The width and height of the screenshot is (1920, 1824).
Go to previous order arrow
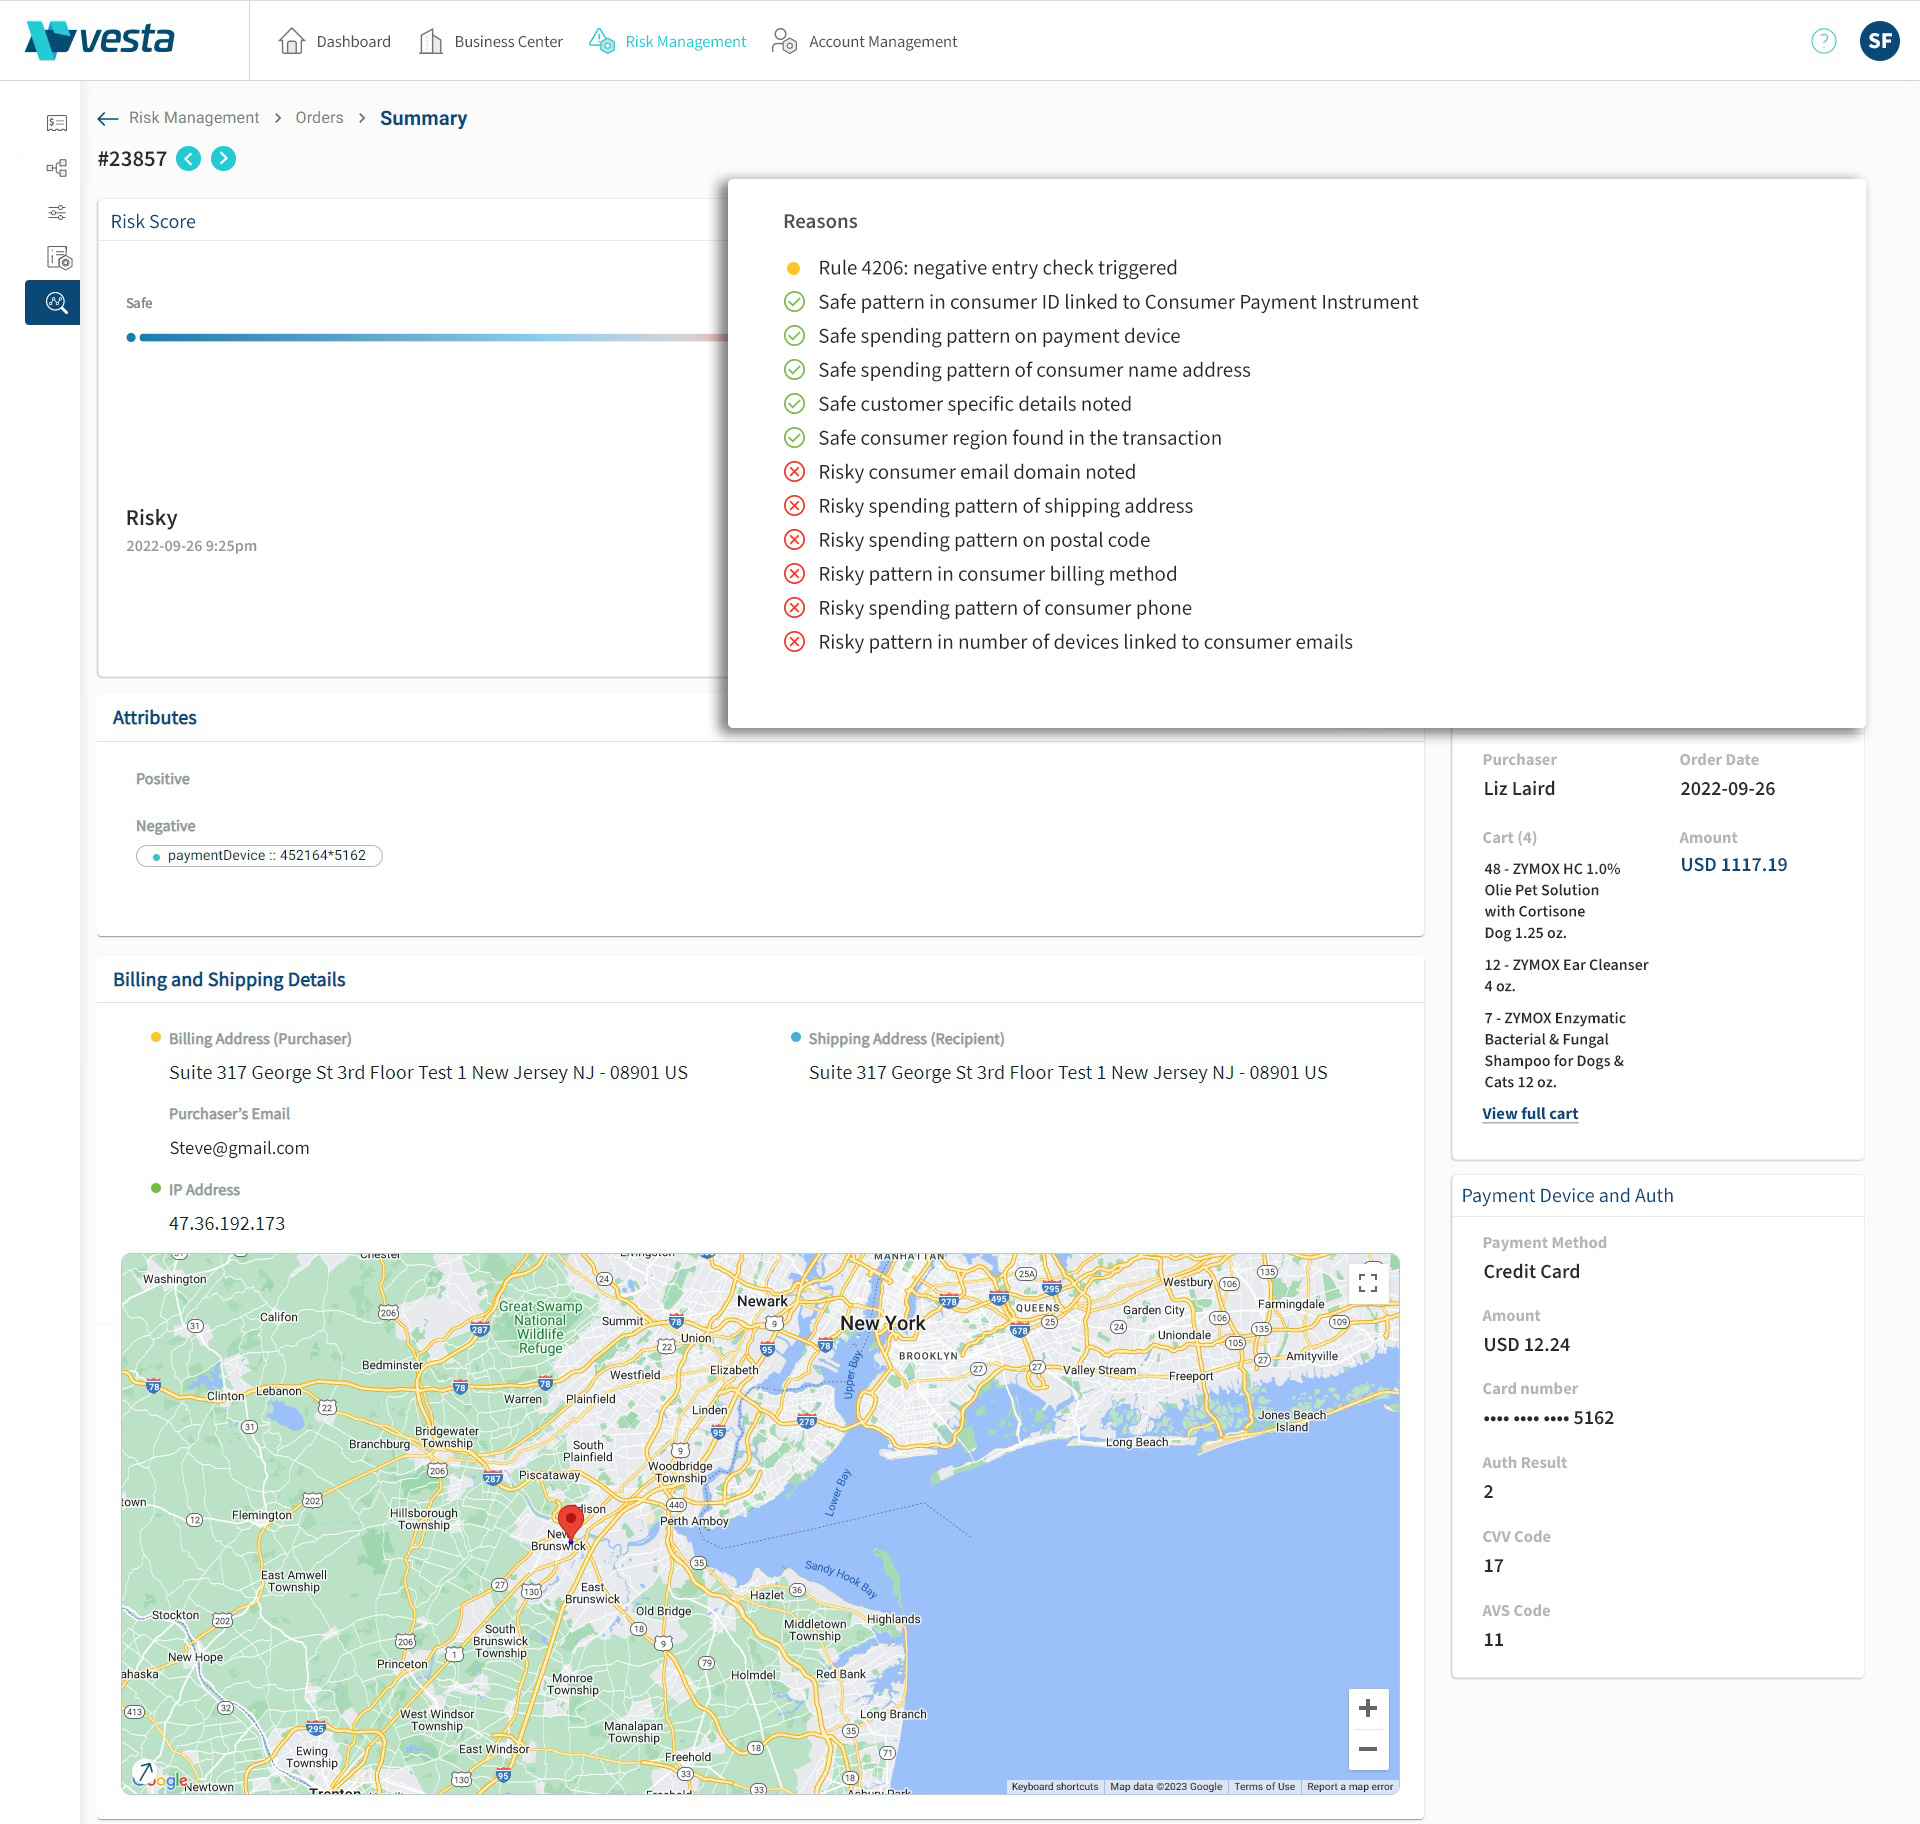(188, 159)
